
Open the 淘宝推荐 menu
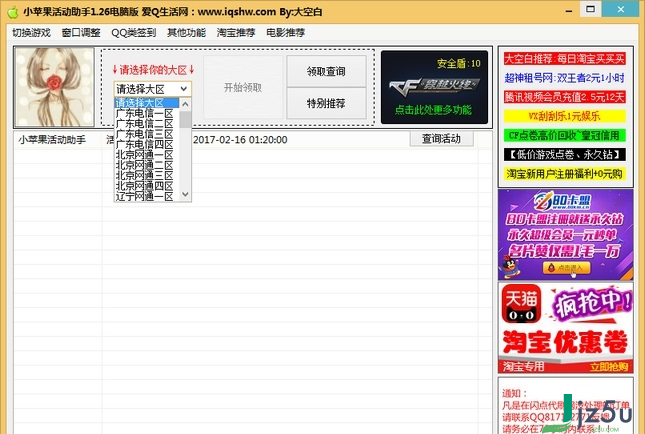point(236,32)
